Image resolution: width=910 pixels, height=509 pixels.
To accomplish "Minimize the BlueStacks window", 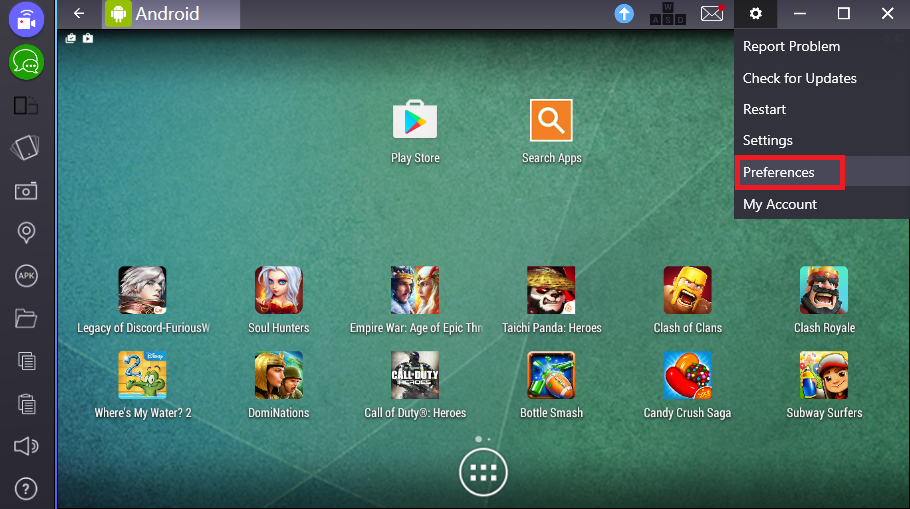I will pos(800,13).
